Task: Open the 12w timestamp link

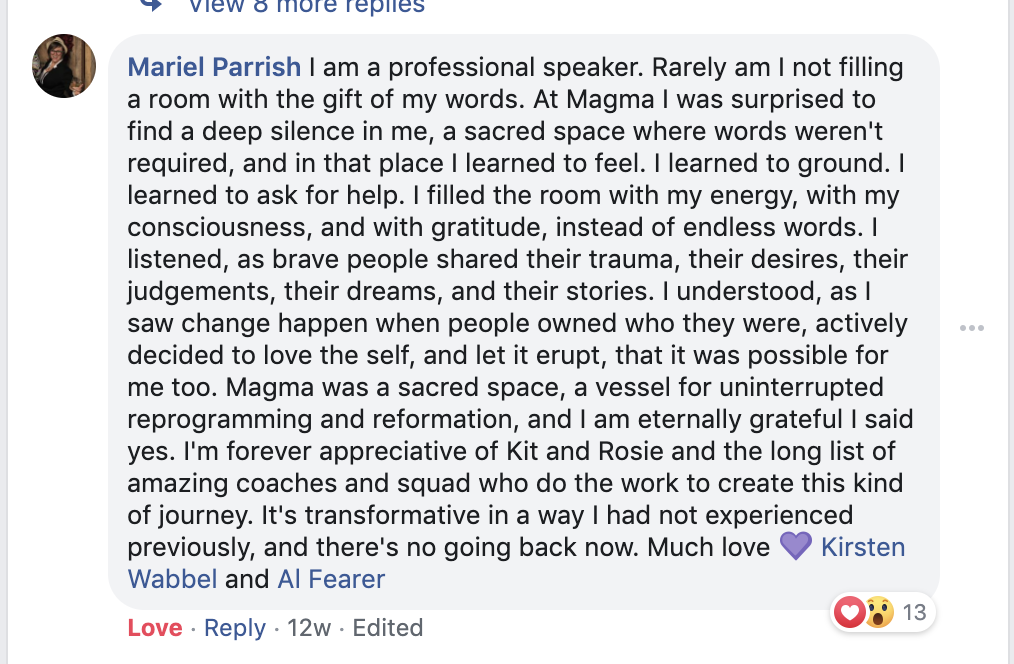Action: coord(309,628)
